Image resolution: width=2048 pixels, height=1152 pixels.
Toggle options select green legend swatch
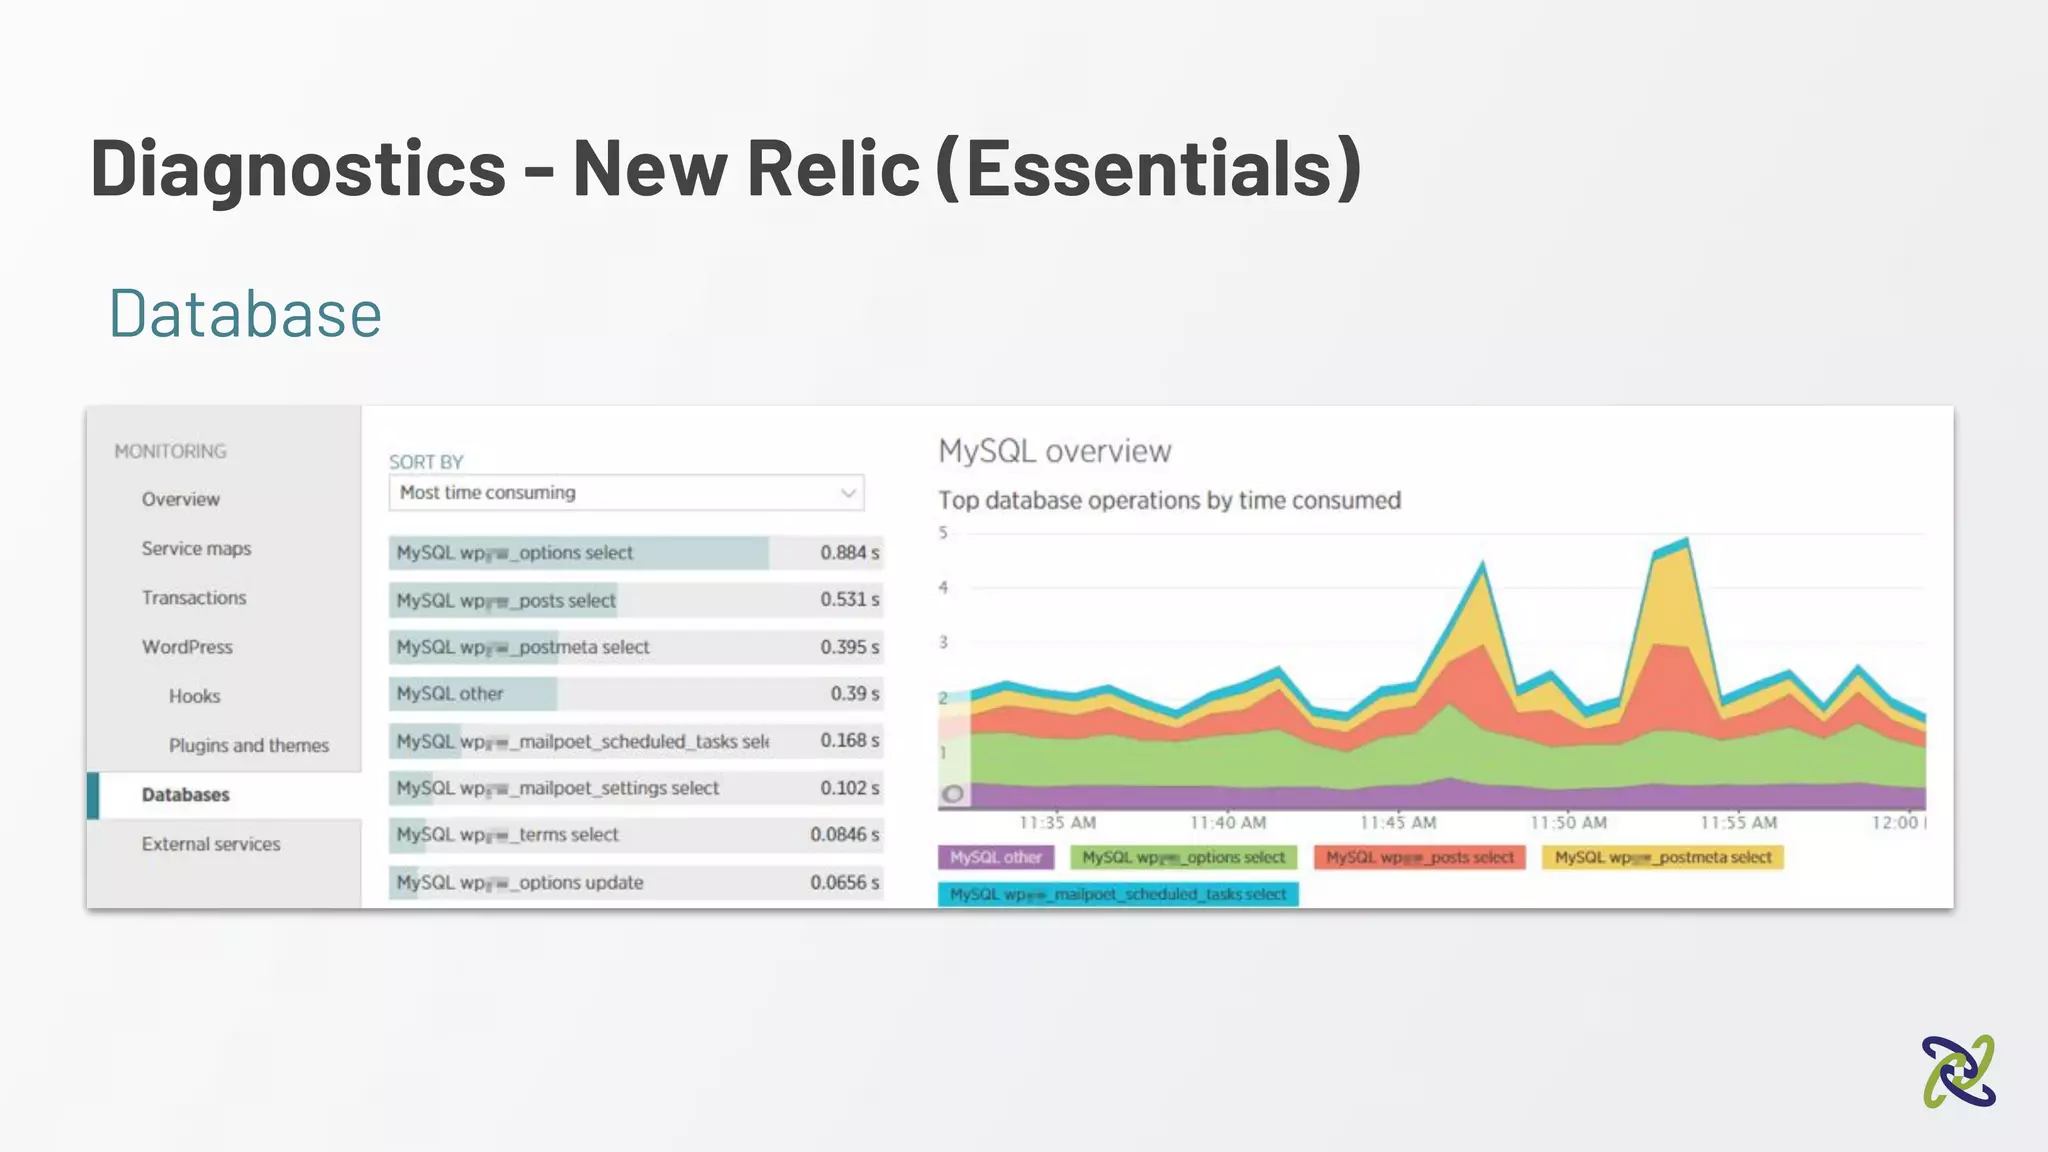point(1183,857)
